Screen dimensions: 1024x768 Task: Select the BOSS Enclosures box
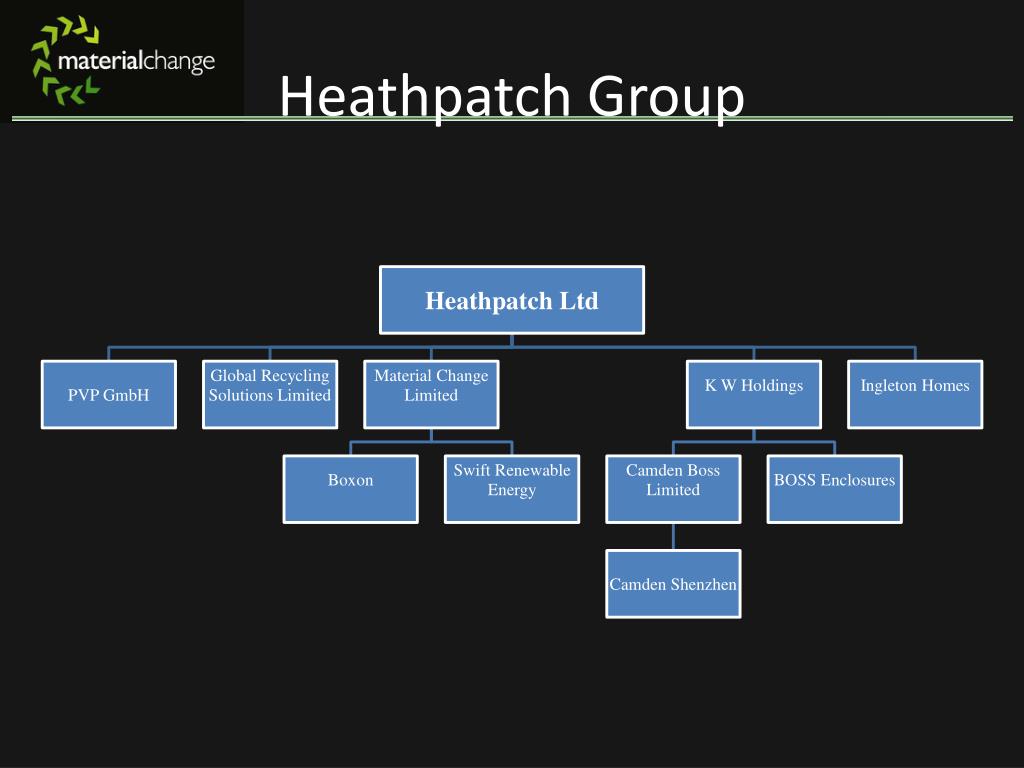[835, 489]
